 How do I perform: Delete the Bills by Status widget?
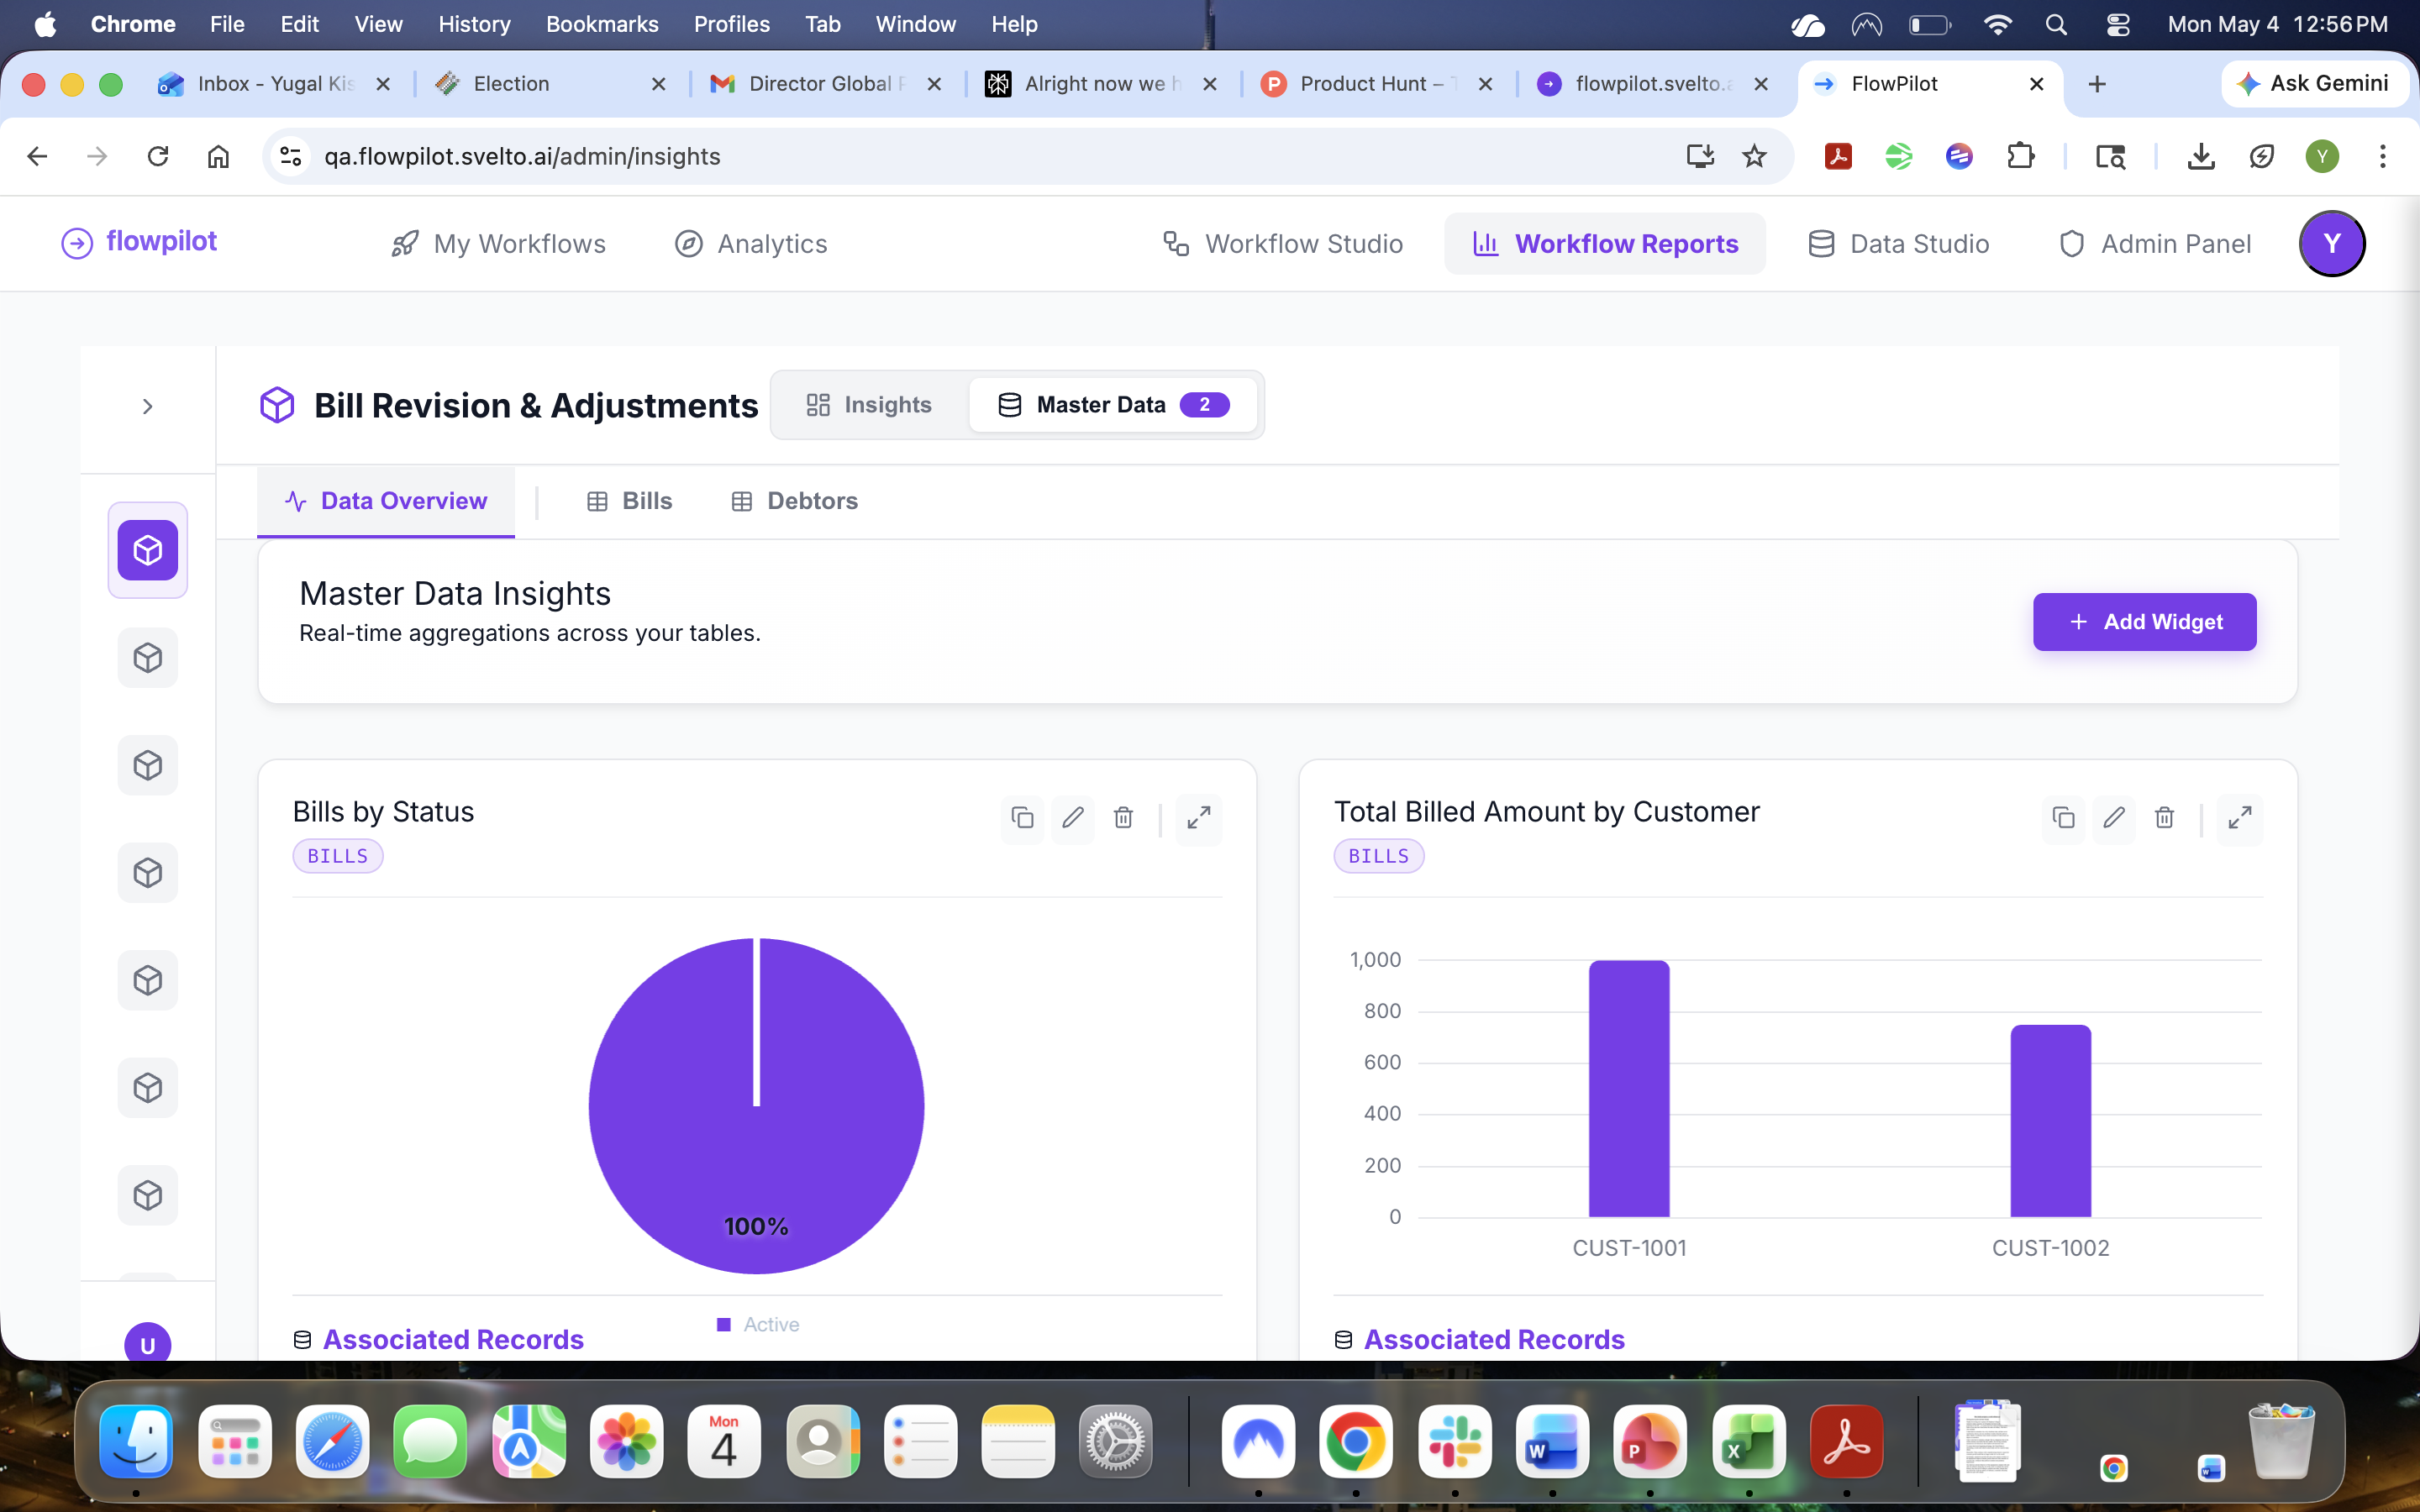(x=1123, y=818)
